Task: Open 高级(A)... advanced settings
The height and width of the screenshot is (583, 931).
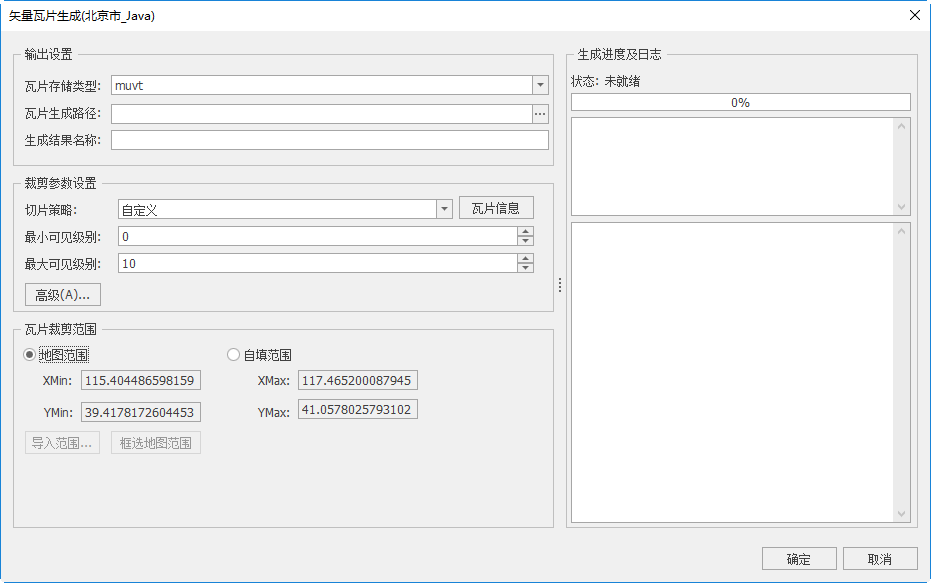Action: click(x=63, y=295)
